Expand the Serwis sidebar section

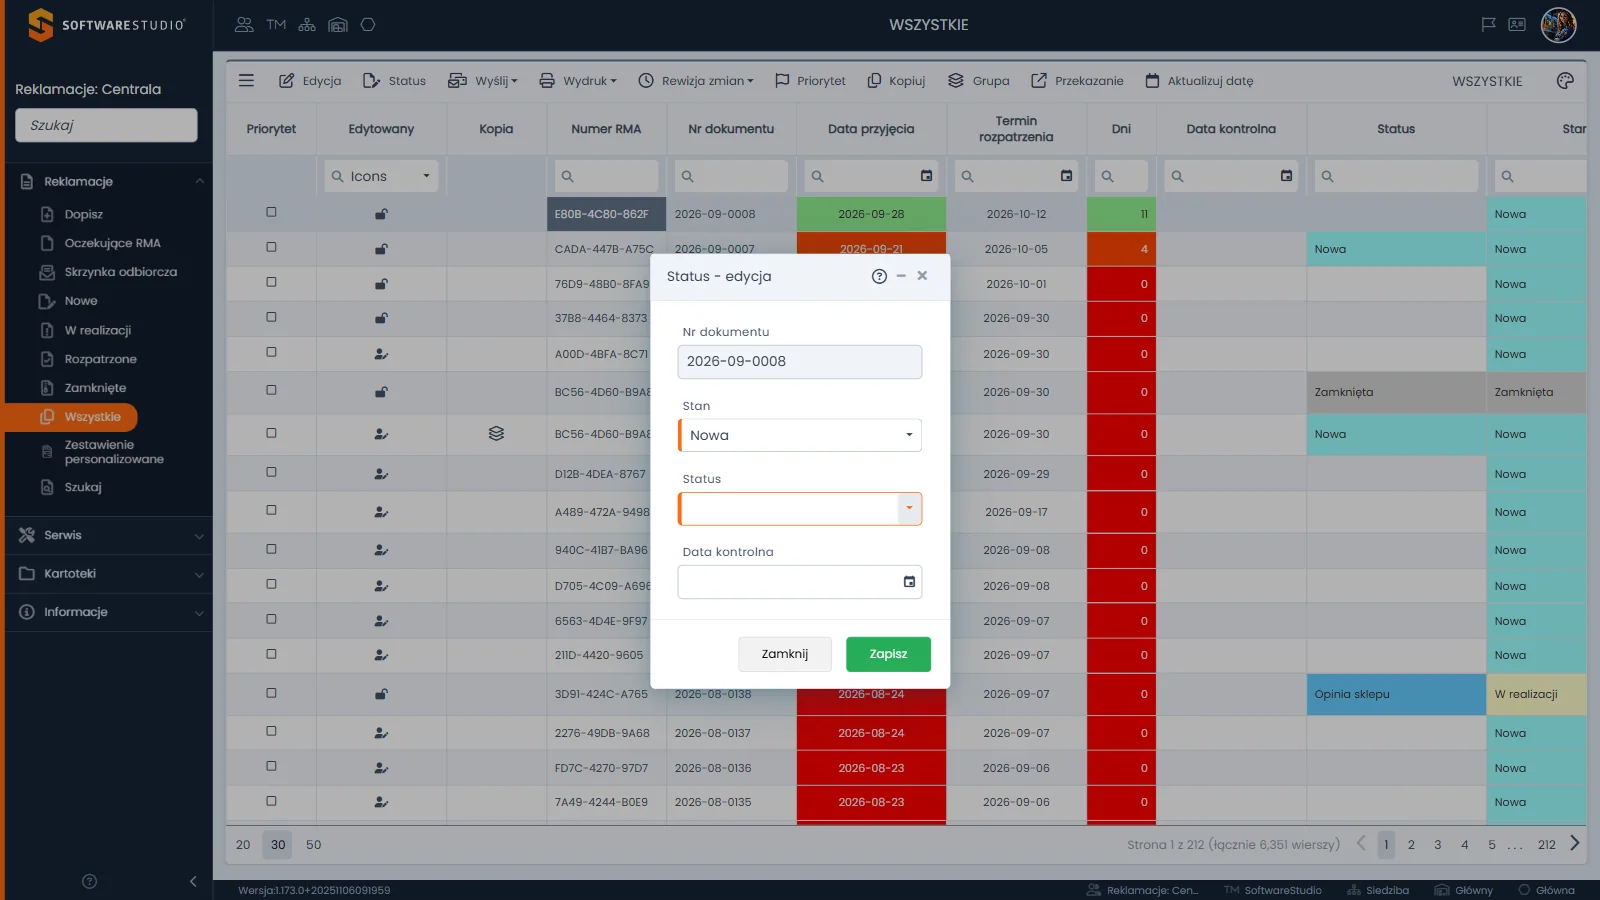(x=108, y=535)
